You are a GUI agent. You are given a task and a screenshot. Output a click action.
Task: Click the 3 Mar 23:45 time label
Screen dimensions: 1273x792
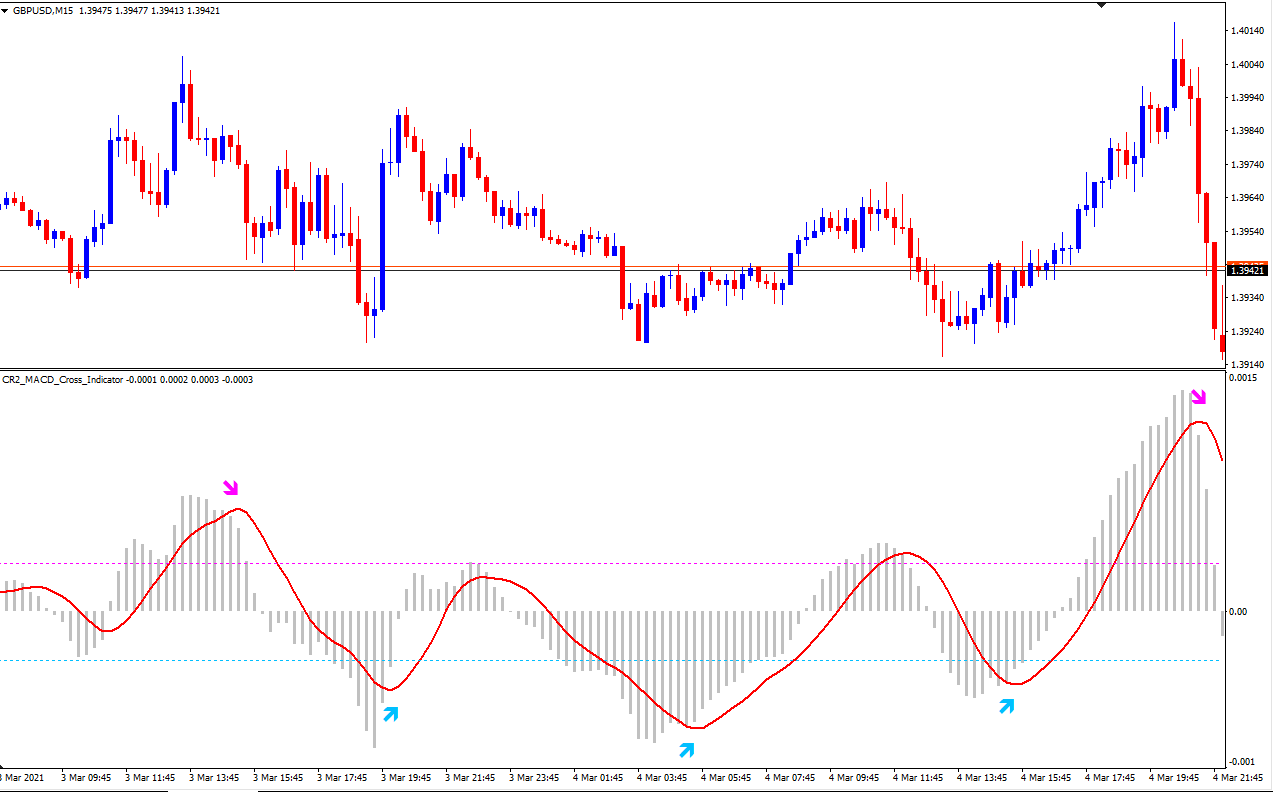pos(534,777)
